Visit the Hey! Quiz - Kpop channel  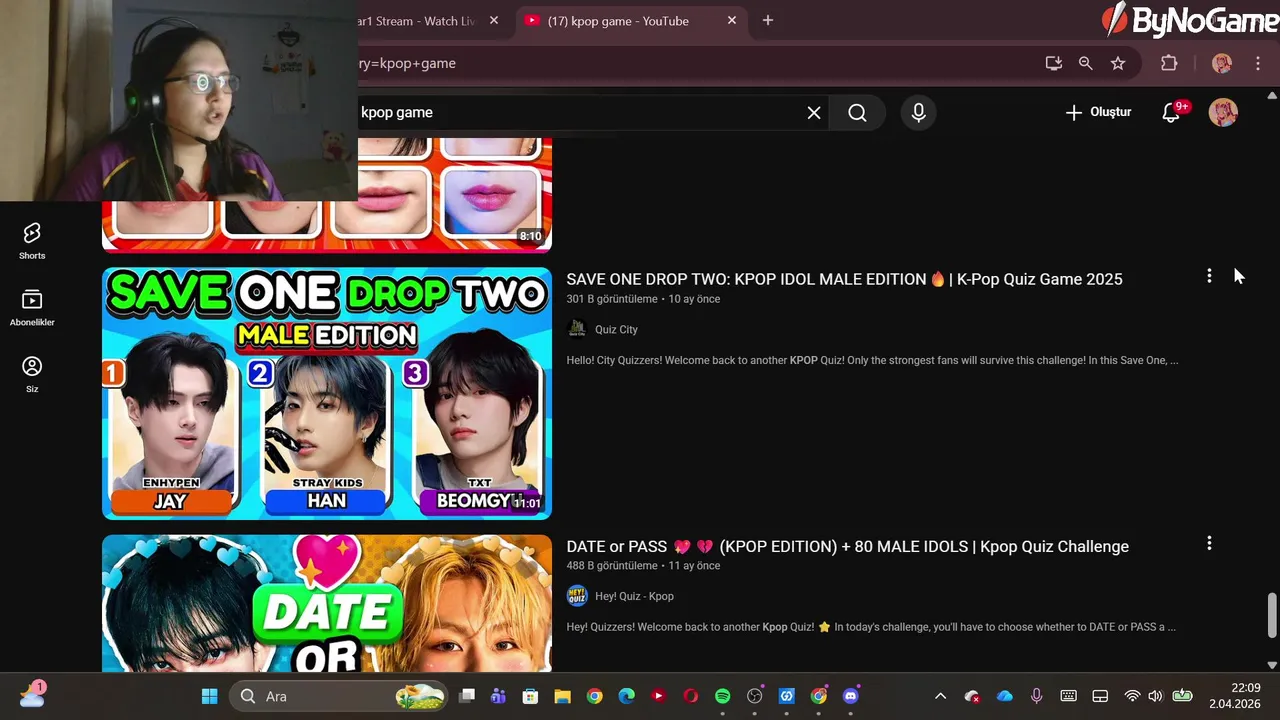coord(634,596)
